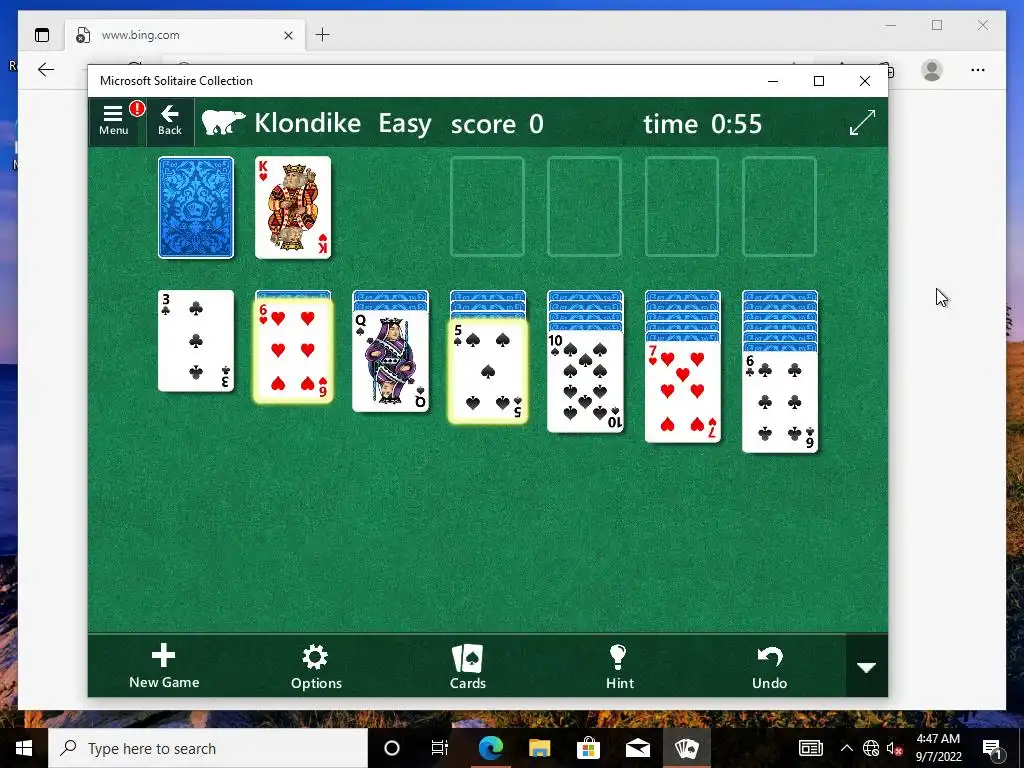Screen dimensions: 1024x768
Task: Open the Solitaire Menu hamburger icon
Action: pos(113,121)
